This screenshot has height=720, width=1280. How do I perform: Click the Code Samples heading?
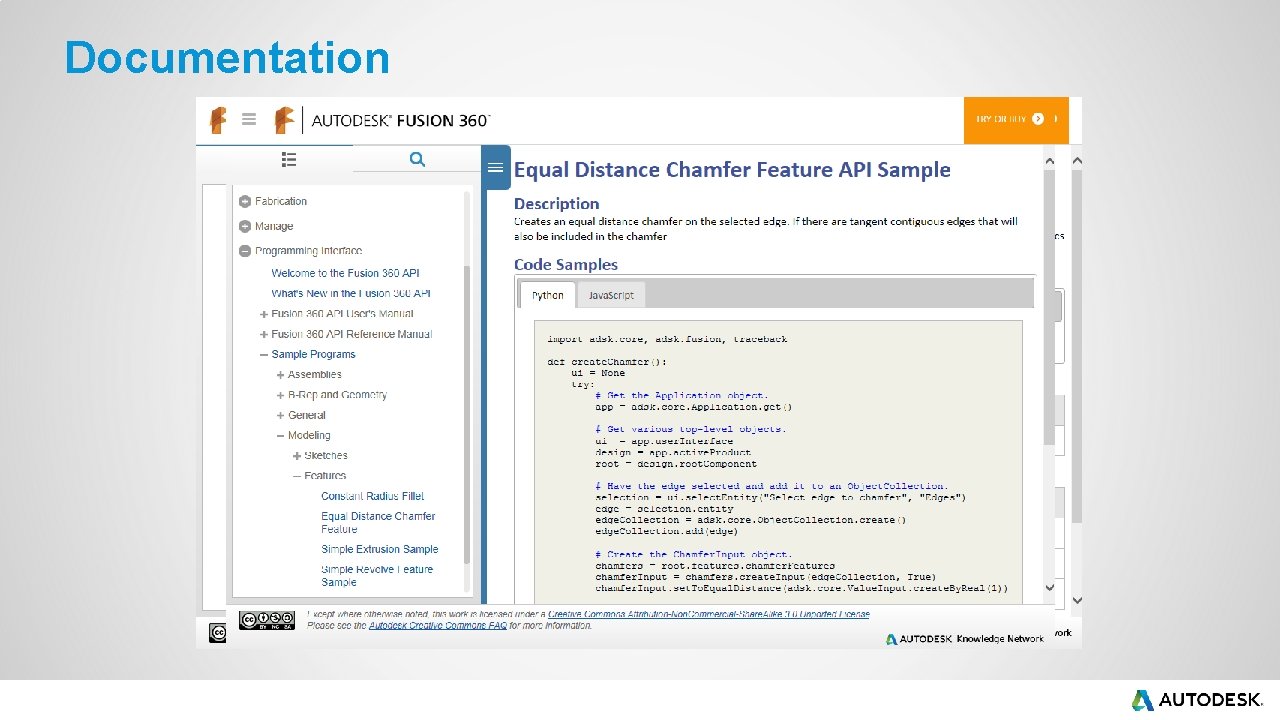click(566, 265)
